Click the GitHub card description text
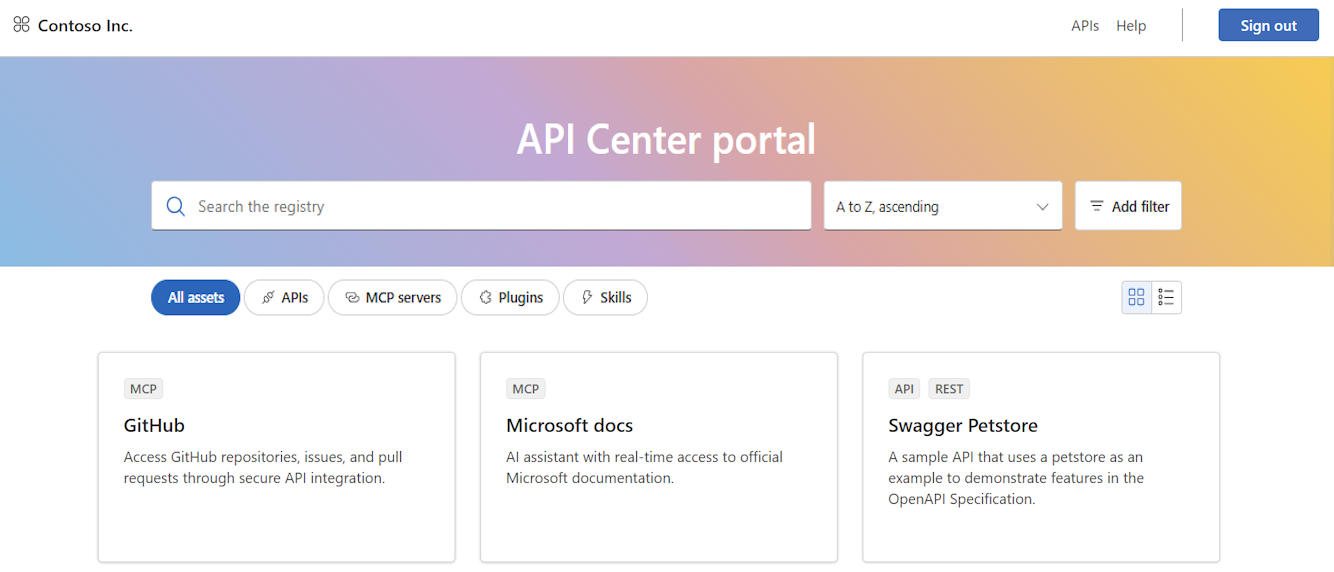1334x572 pixels. click(263, 467)
